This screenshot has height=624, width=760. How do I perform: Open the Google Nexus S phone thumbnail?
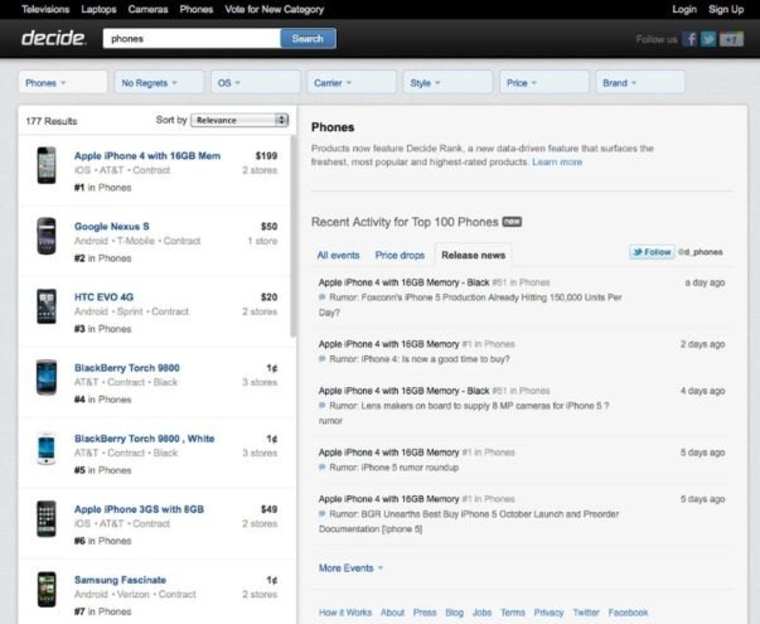pyautogui.click(x=46, y=236)
